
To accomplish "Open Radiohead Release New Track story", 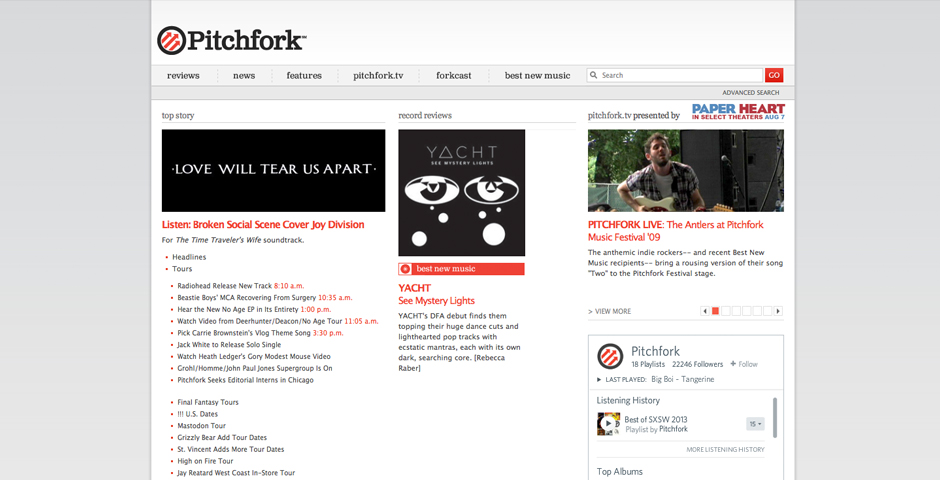I will (225, 286).
